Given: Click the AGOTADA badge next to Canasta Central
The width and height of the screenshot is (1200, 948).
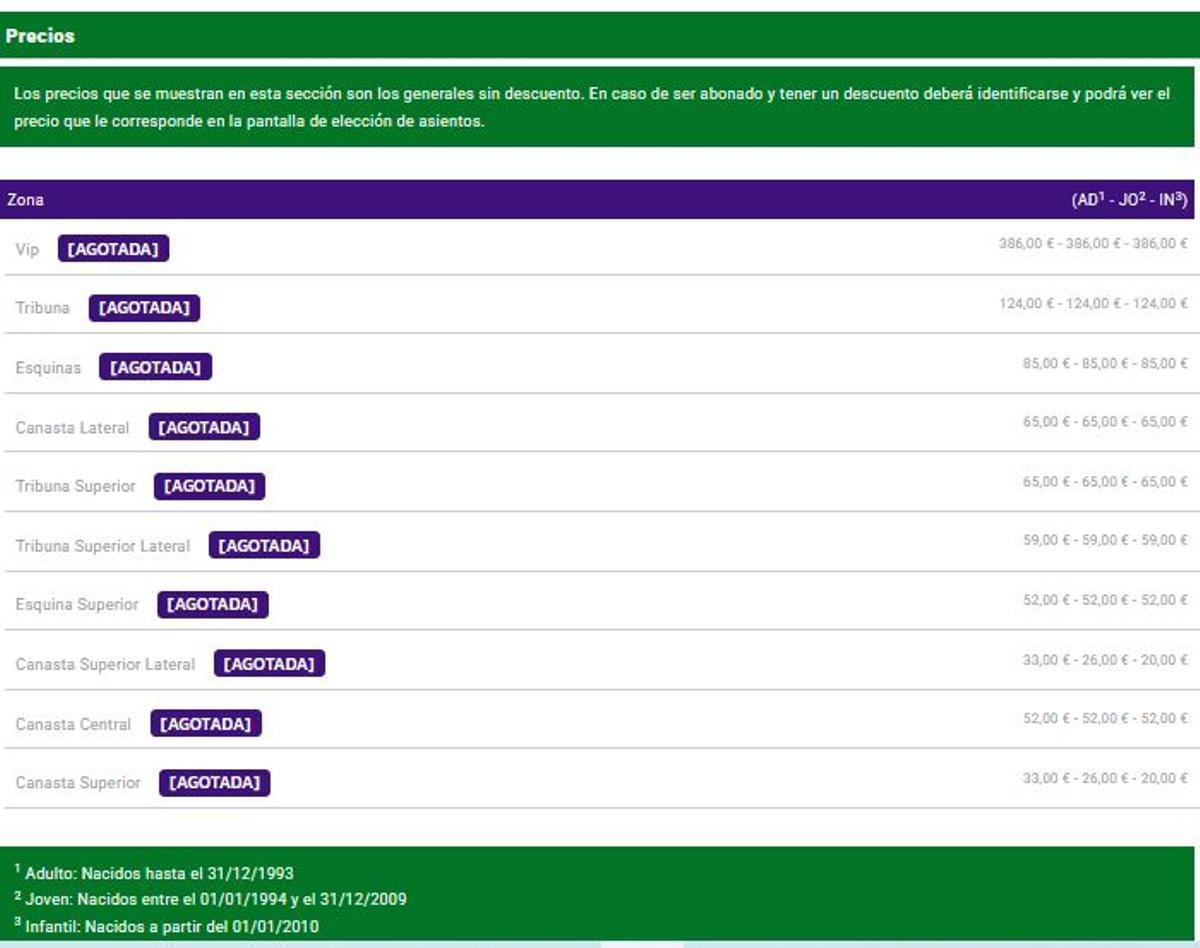Looking at the screenshot, I should [206, 723].
